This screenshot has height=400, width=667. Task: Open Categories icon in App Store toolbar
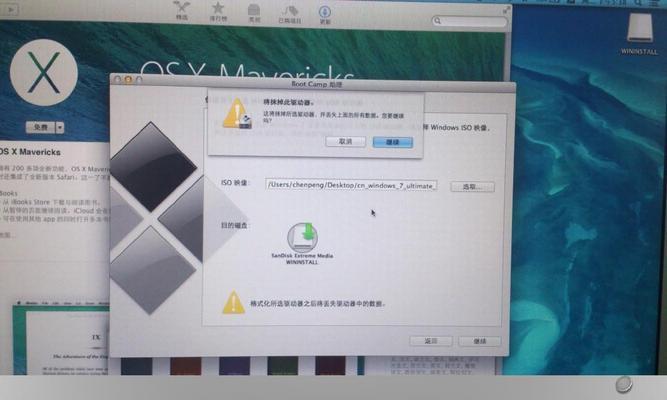pyautogui.click(x=254, y=13)
